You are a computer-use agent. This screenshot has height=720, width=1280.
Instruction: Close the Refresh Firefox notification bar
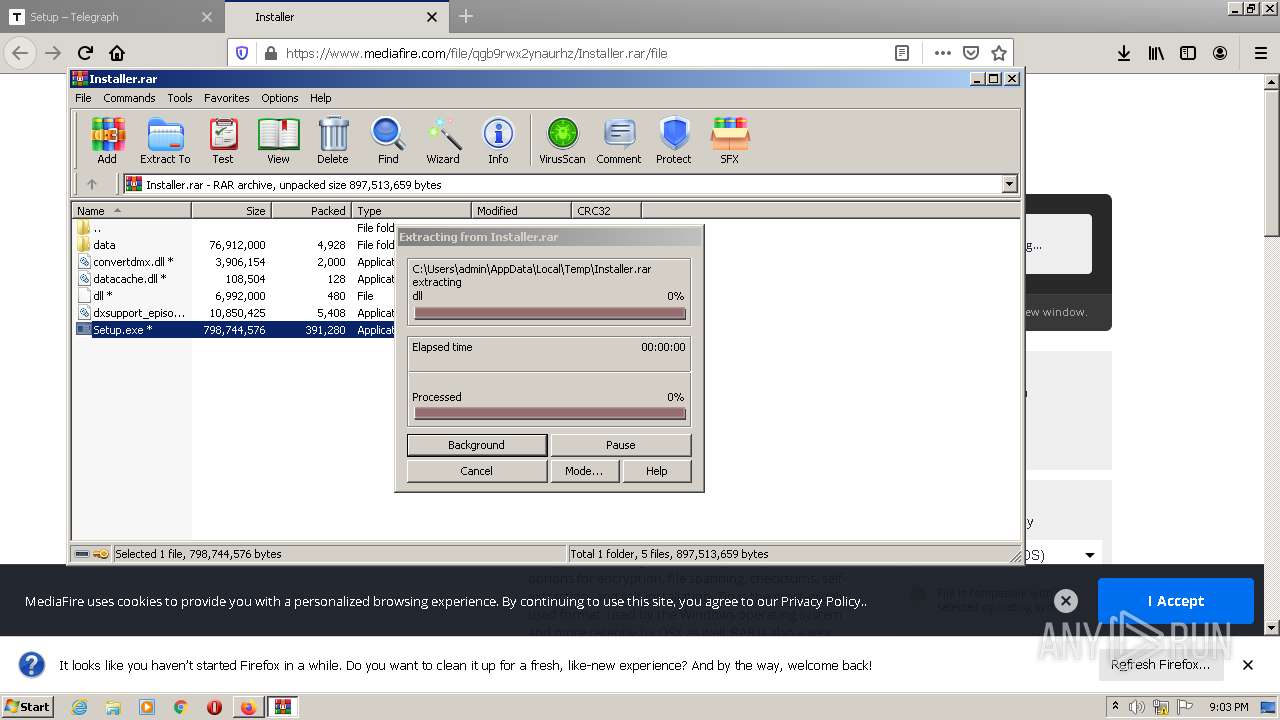[1248, 665]
